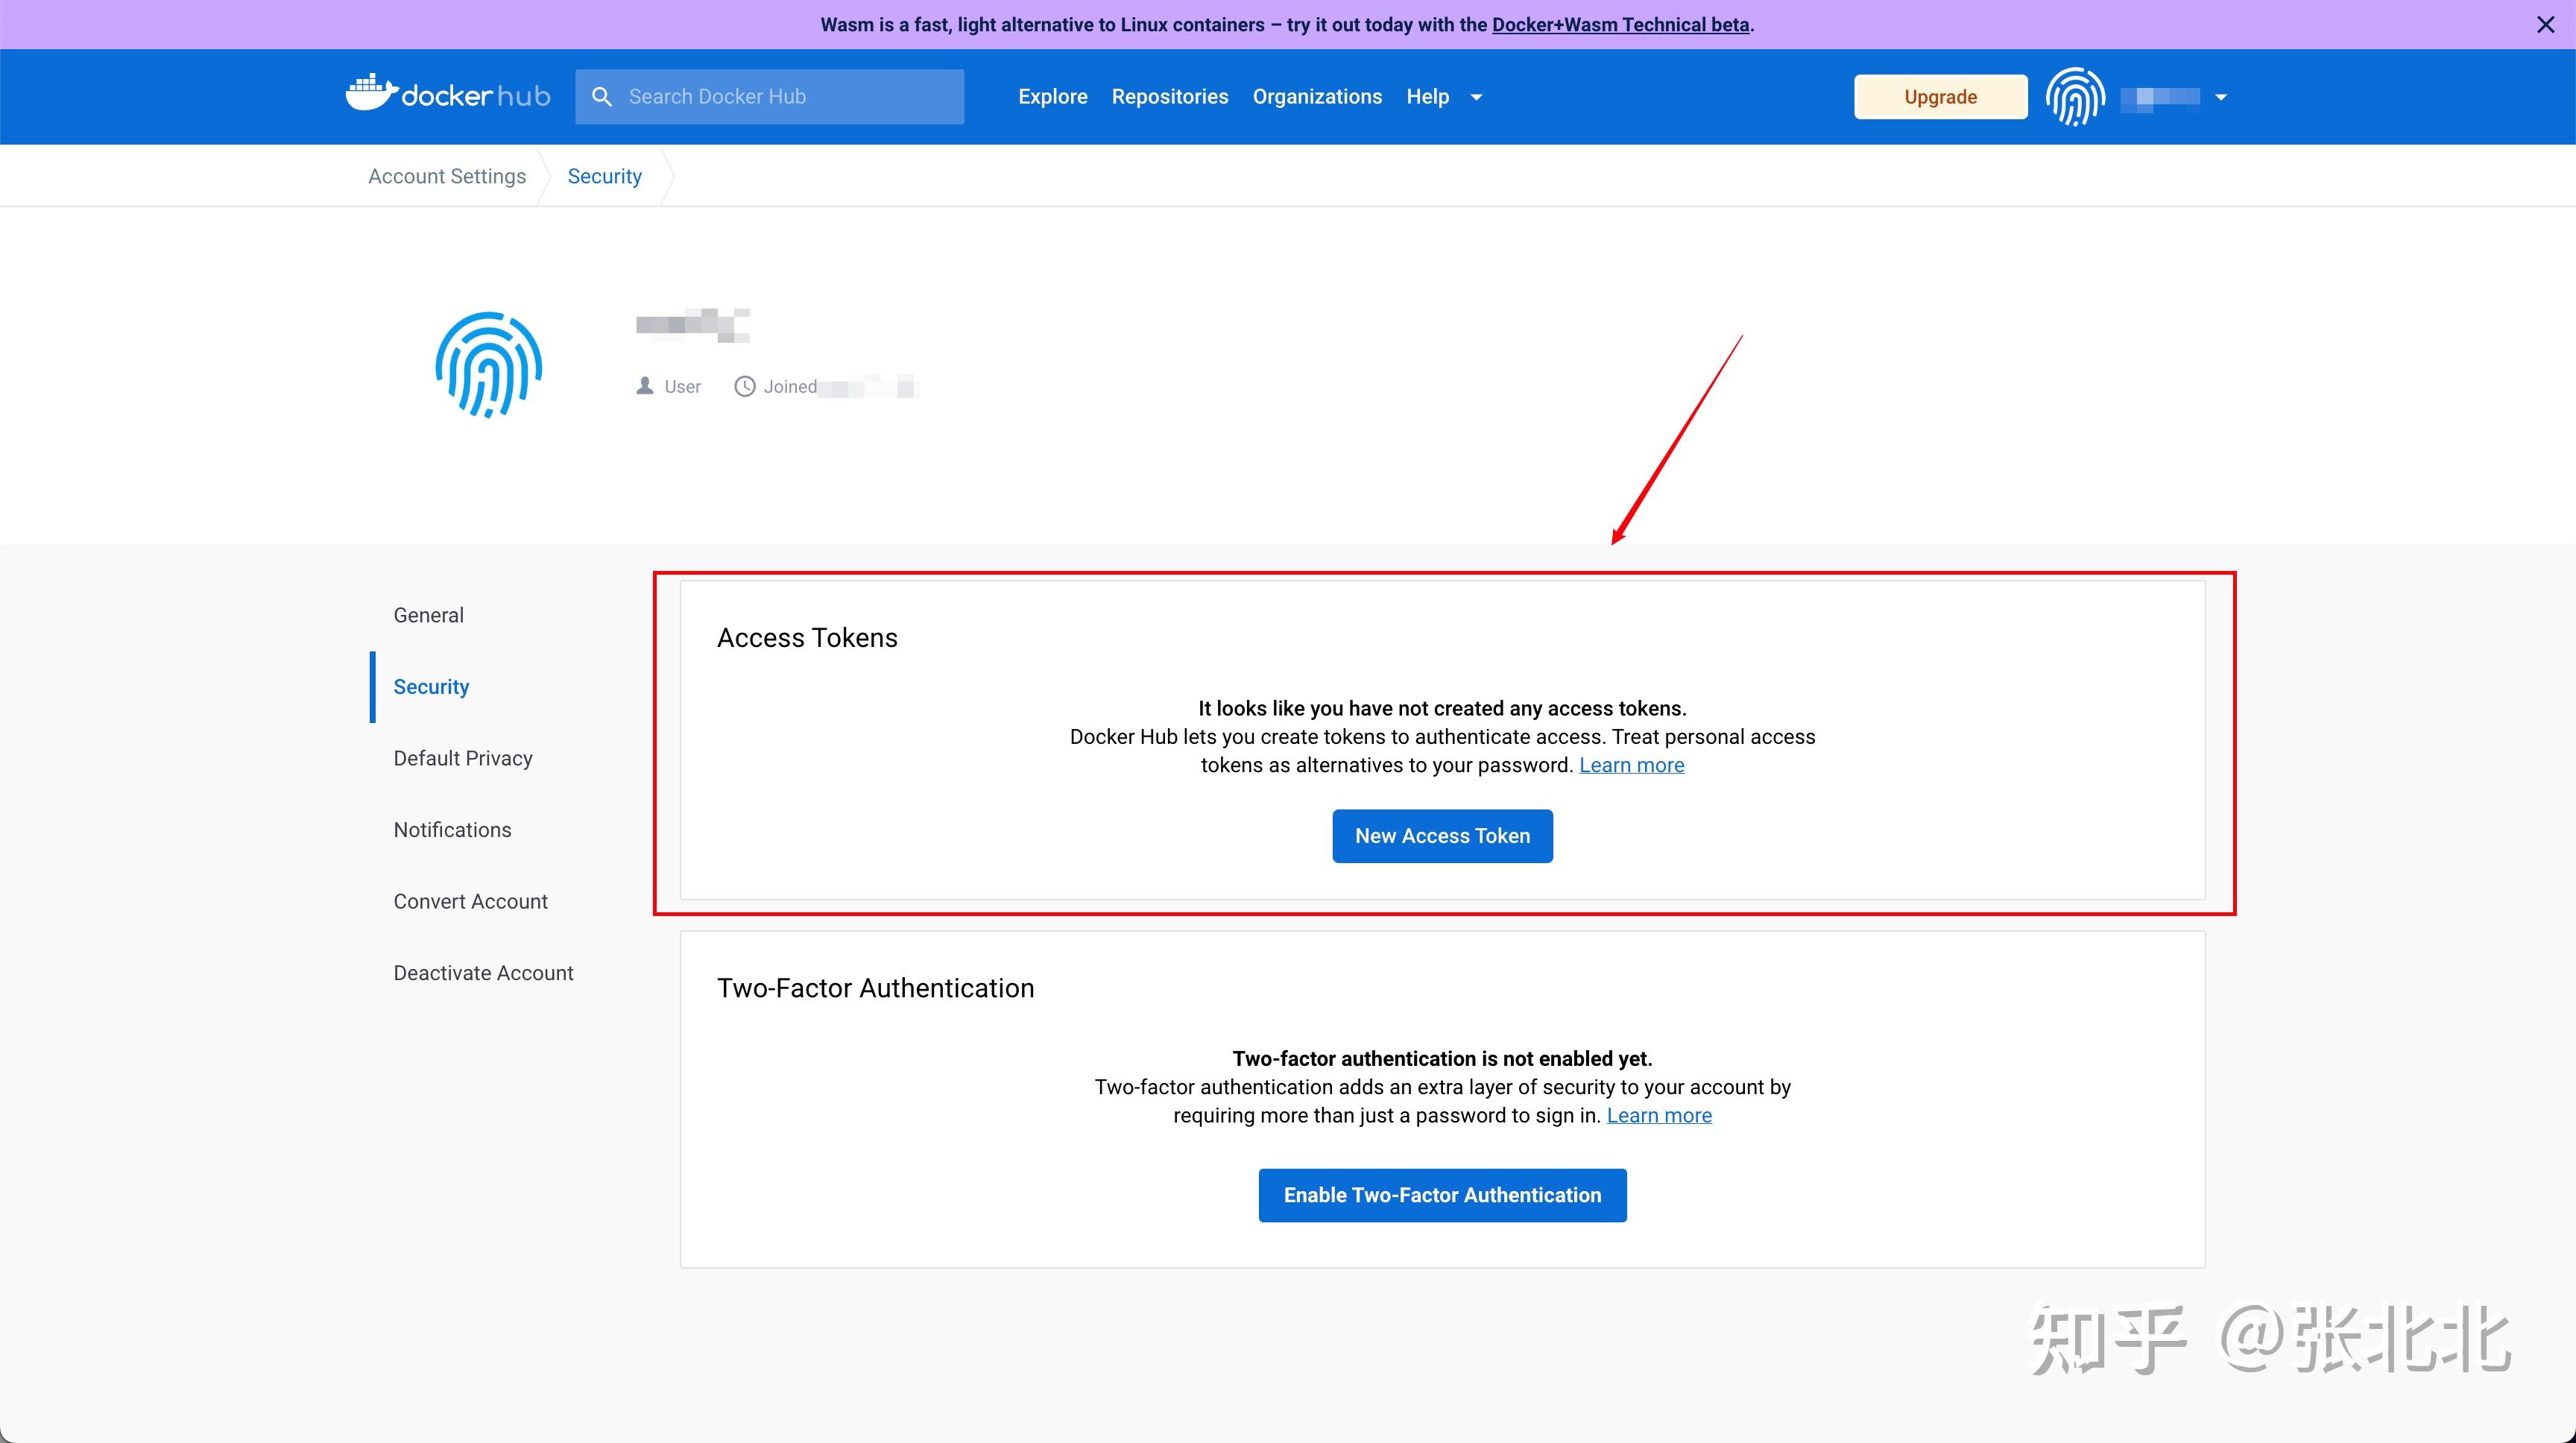Click the fingerprint avatar in the navbar
The height and width of the screenshot is (1443, 2576).
pyautogui.click(x=2075, y=97)
